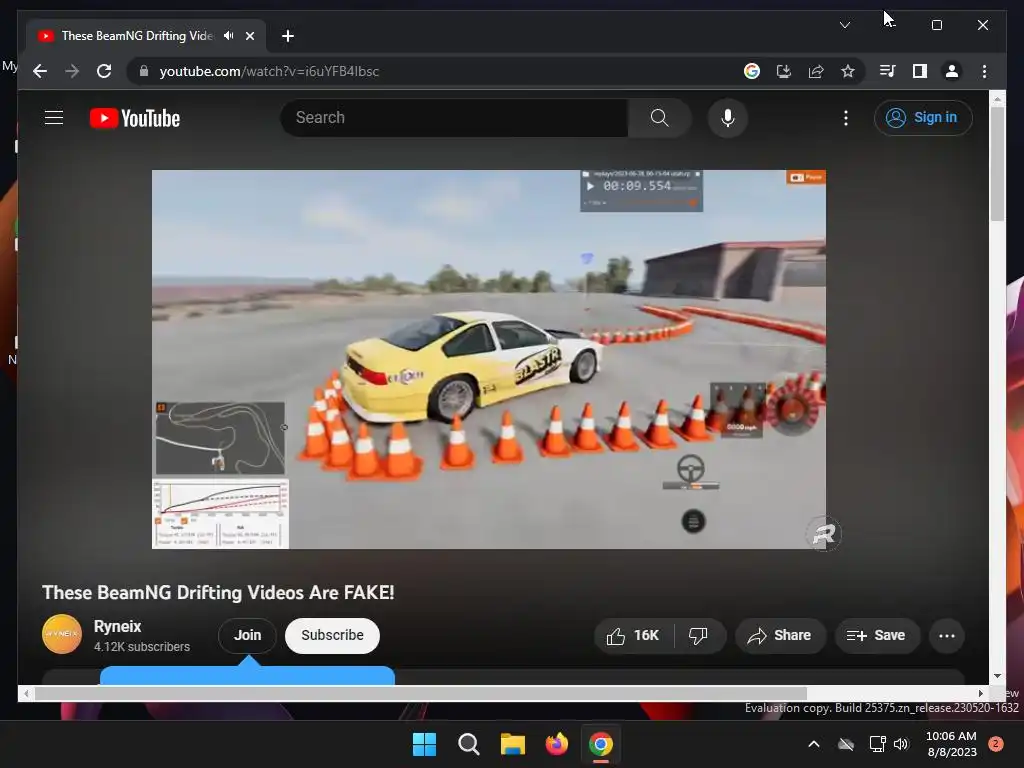Click the scroll down arrow of vertical scrollbar
The width and height of the screenshot is (1024, 768).
[x=997, y=676]
